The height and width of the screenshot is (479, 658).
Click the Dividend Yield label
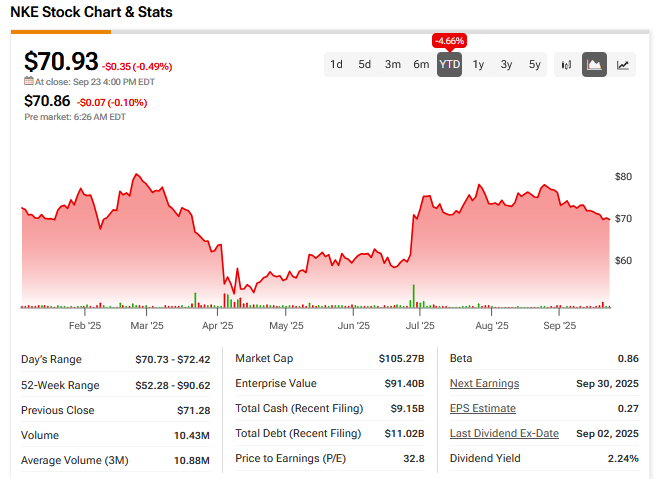point(485,458)
